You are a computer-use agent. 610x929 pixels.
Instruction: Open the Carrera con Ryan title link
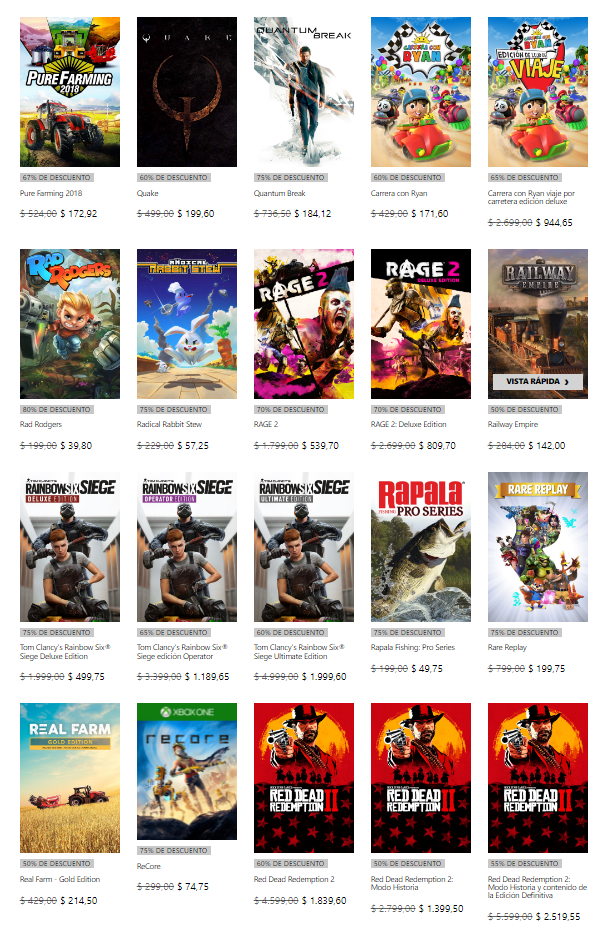399,193
